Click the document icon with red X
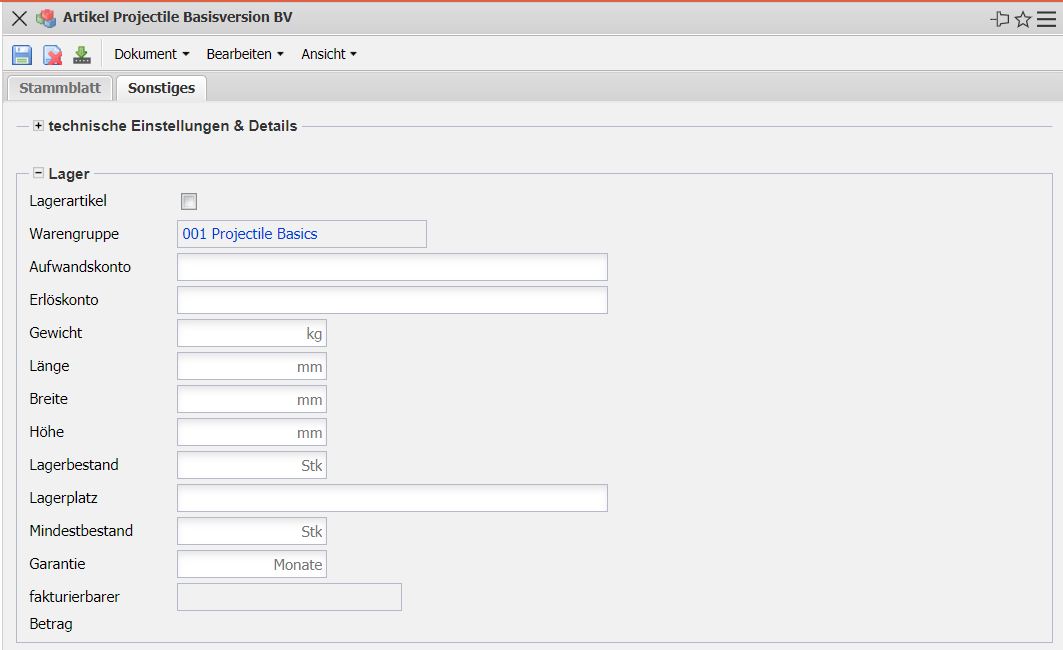 [x=52, y=55]
